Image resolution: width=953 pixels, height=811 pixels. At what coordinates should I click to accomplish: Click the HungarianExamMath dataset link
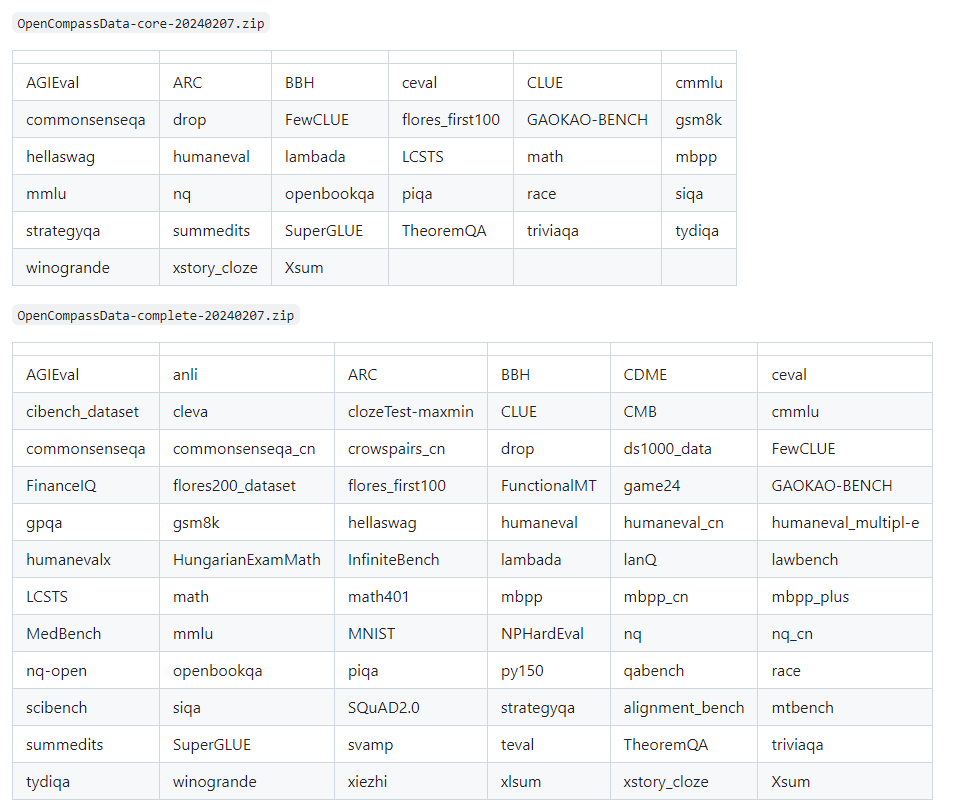click(x=245, y=559)
